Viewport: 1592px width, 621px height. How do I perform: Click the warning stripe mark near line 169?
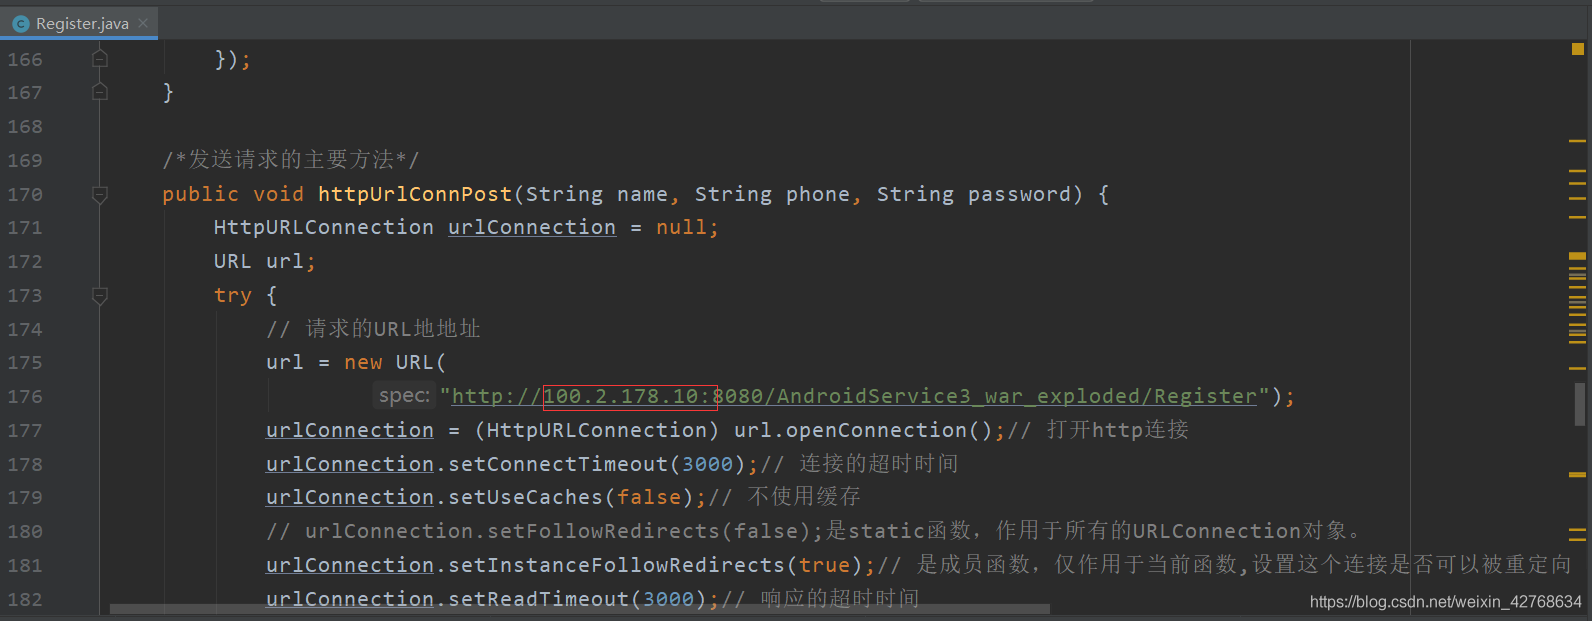pyautogui.click(x=1578, y=141)
